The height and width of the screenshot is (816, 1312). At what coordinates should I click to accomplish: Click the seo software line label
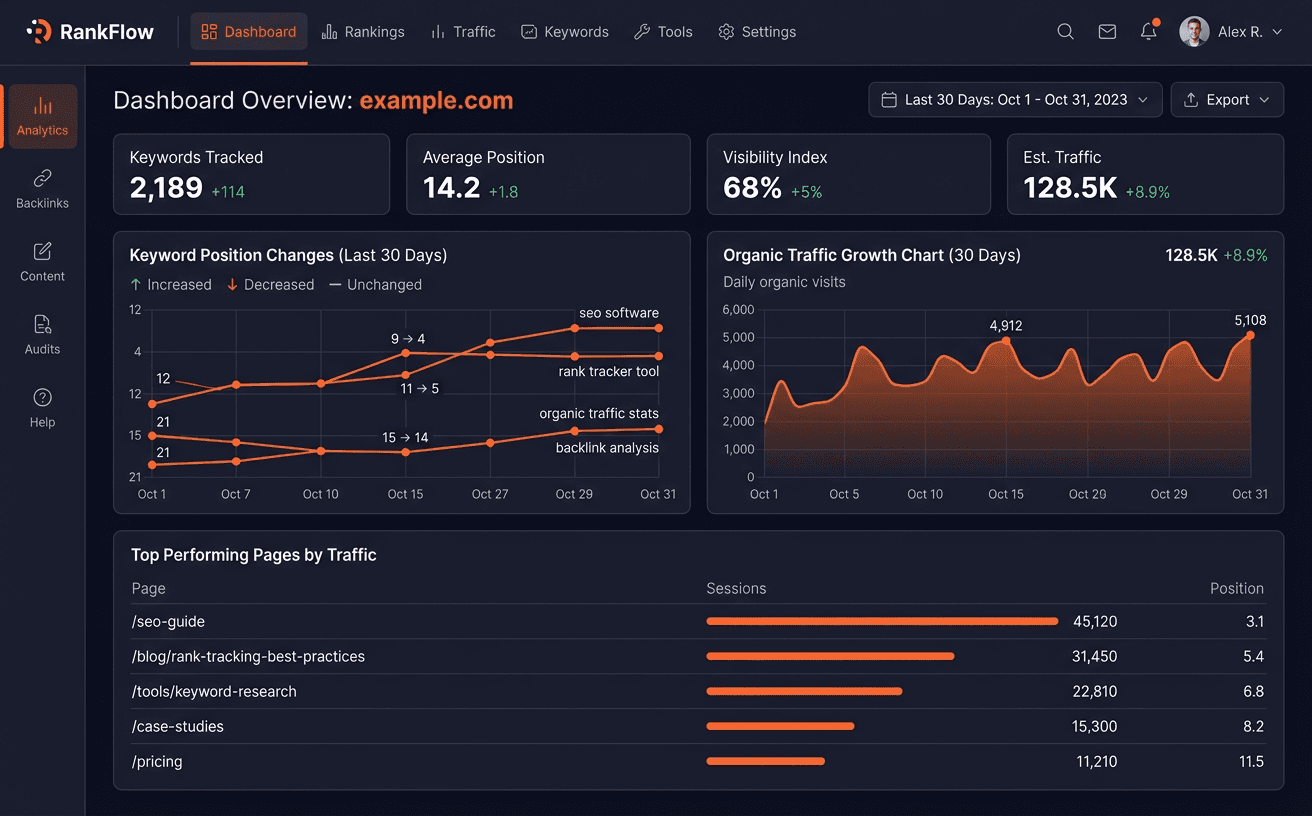click(619, 313)
